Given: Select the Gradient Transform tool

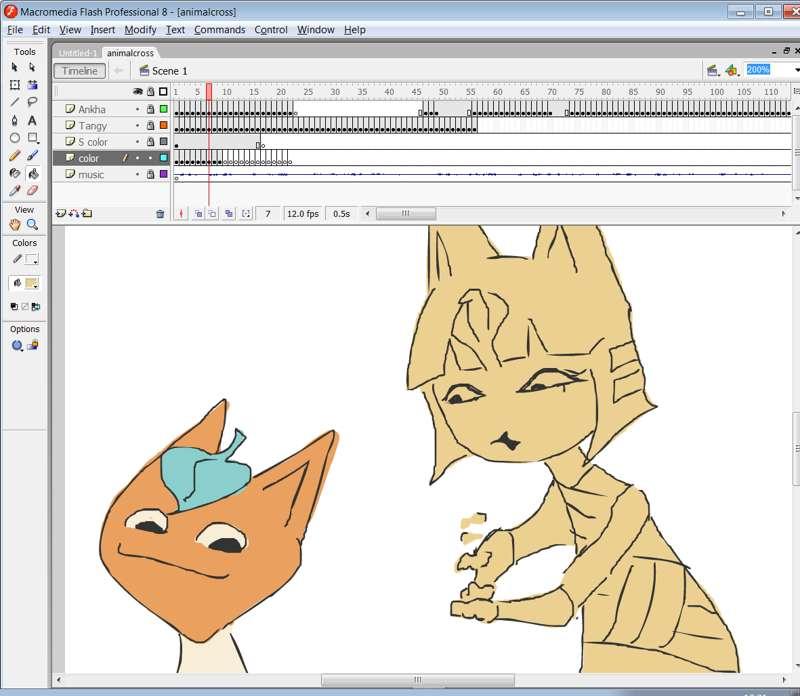Looking at the screenshot, I should (x=32, y=85).
